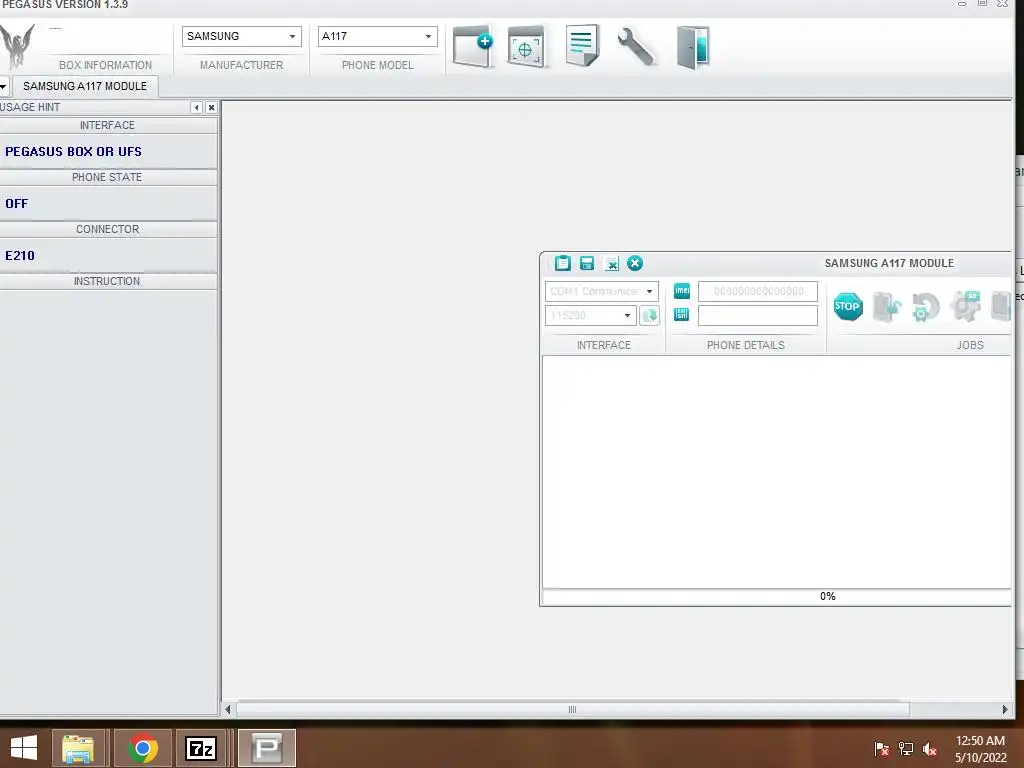This screenshot has height=768, width=1024.
Task: Copy log using the clipboard icon
Action: coord(562,263)
